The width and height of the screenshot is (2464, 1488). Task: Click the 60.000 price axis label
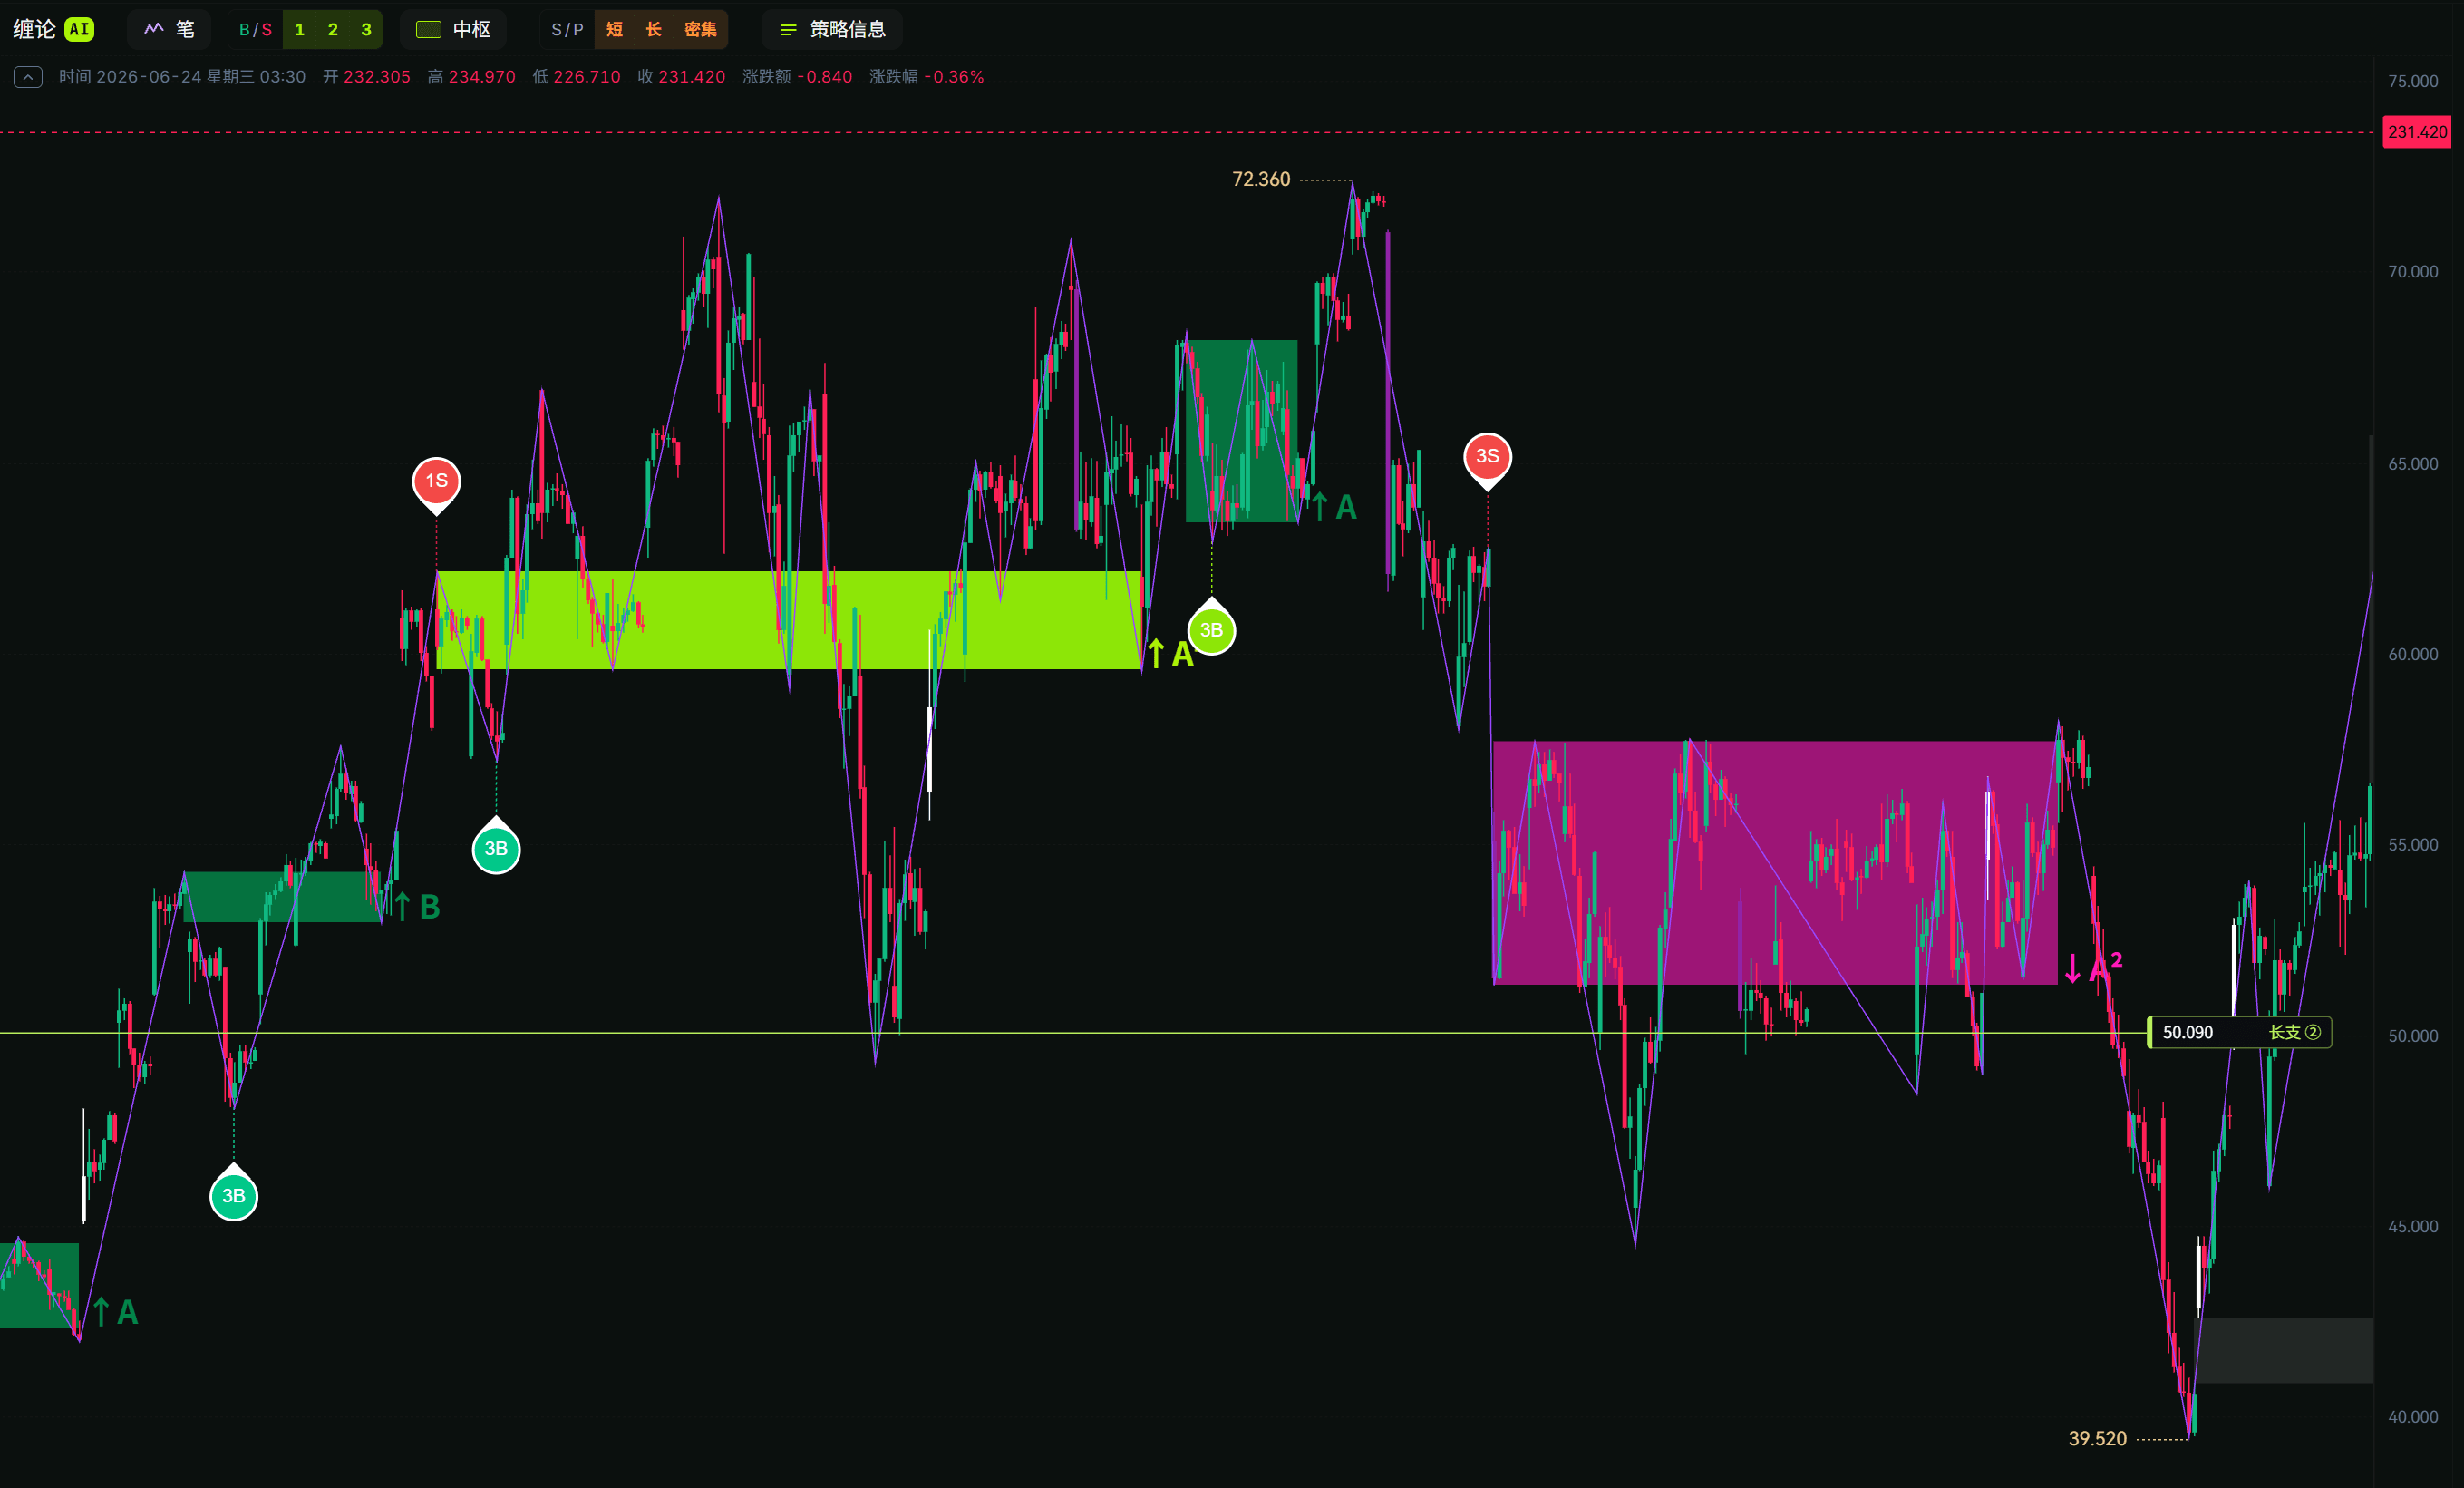(2412, 654)
